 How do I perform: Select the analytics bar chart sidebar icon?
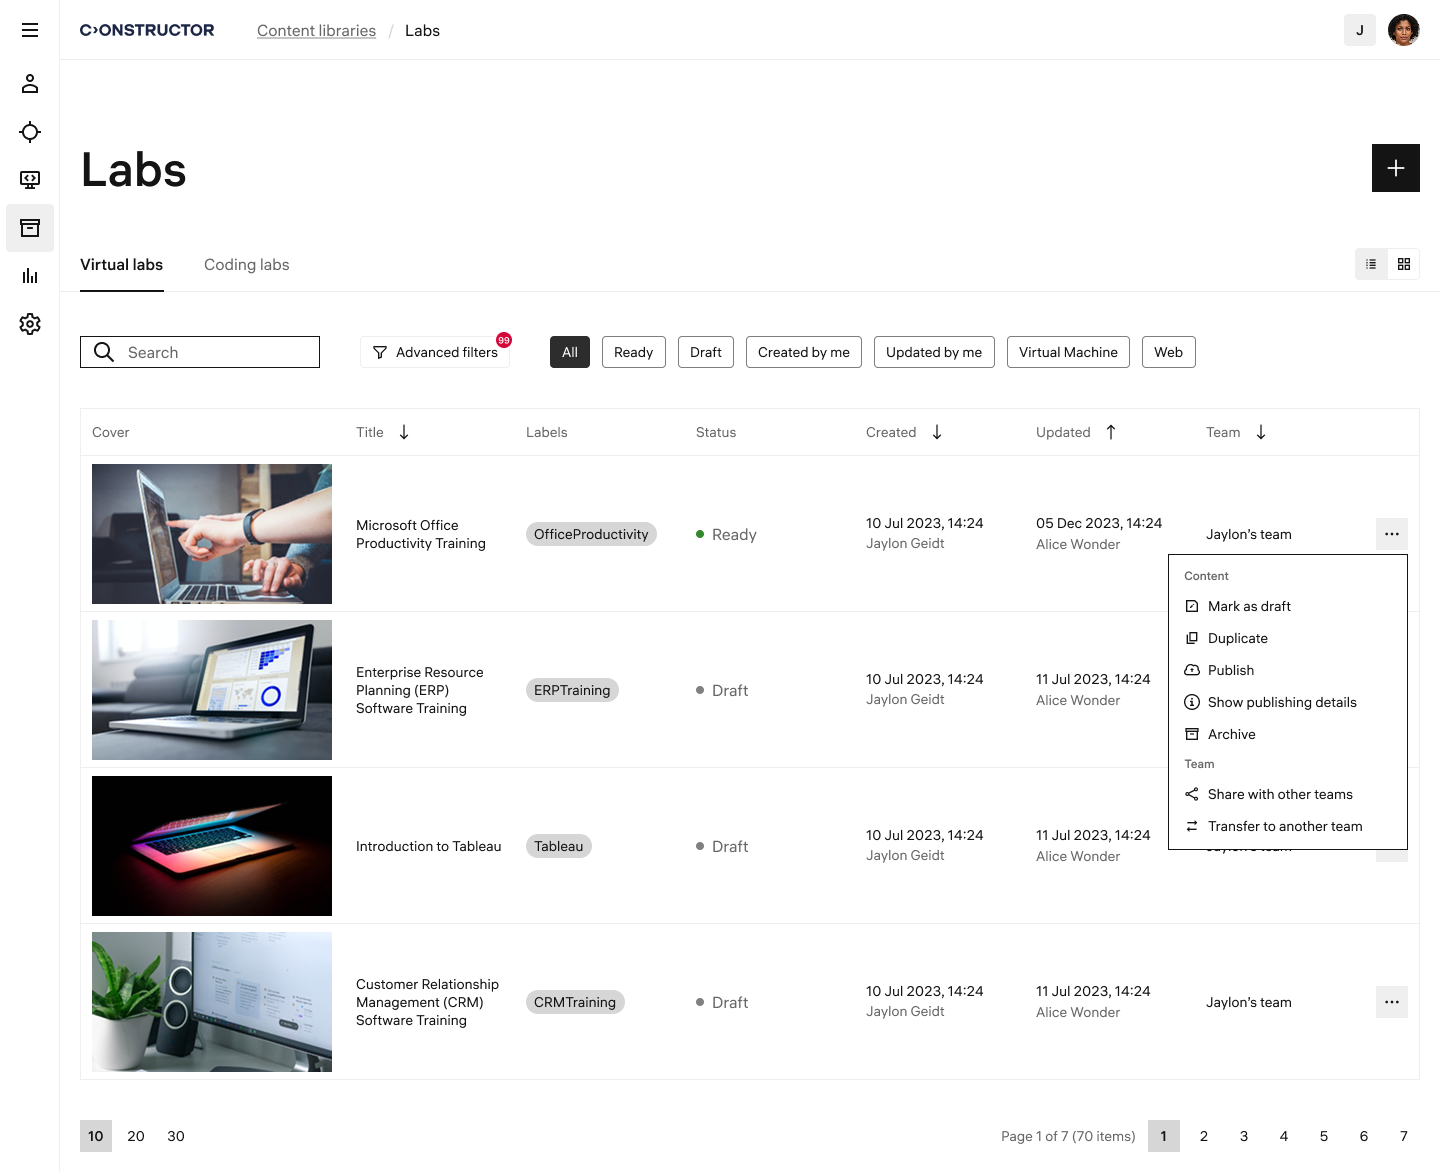click(29, 276)
